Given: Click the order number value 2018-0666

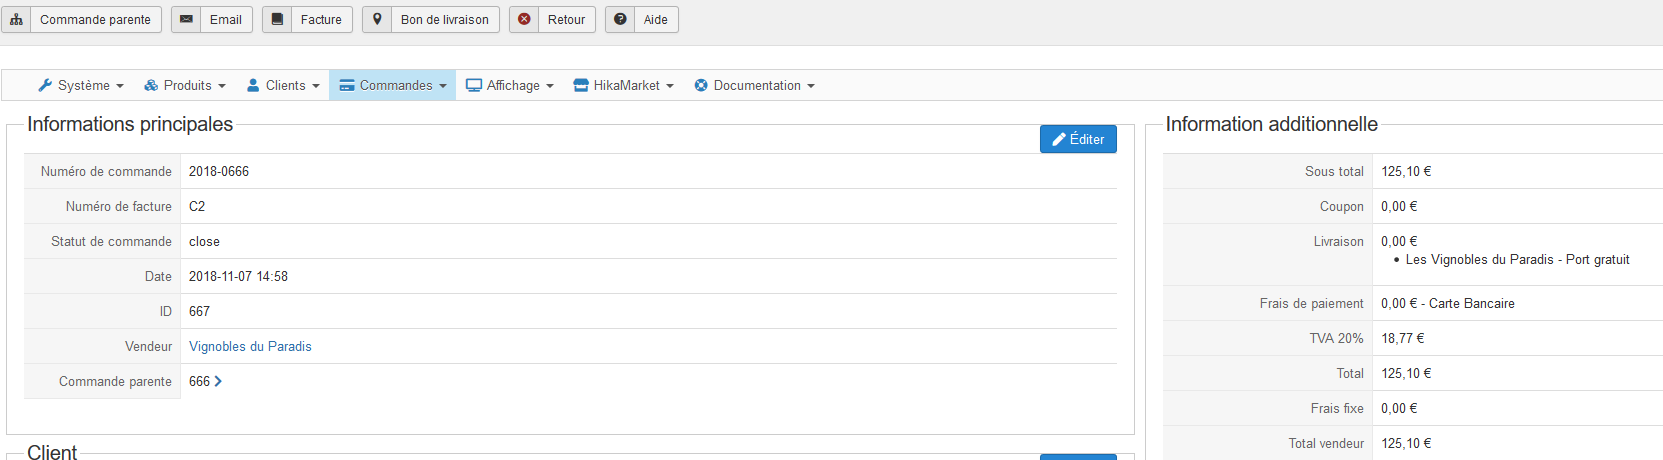Looking at the screenshot, I should (x=219, y=171).
